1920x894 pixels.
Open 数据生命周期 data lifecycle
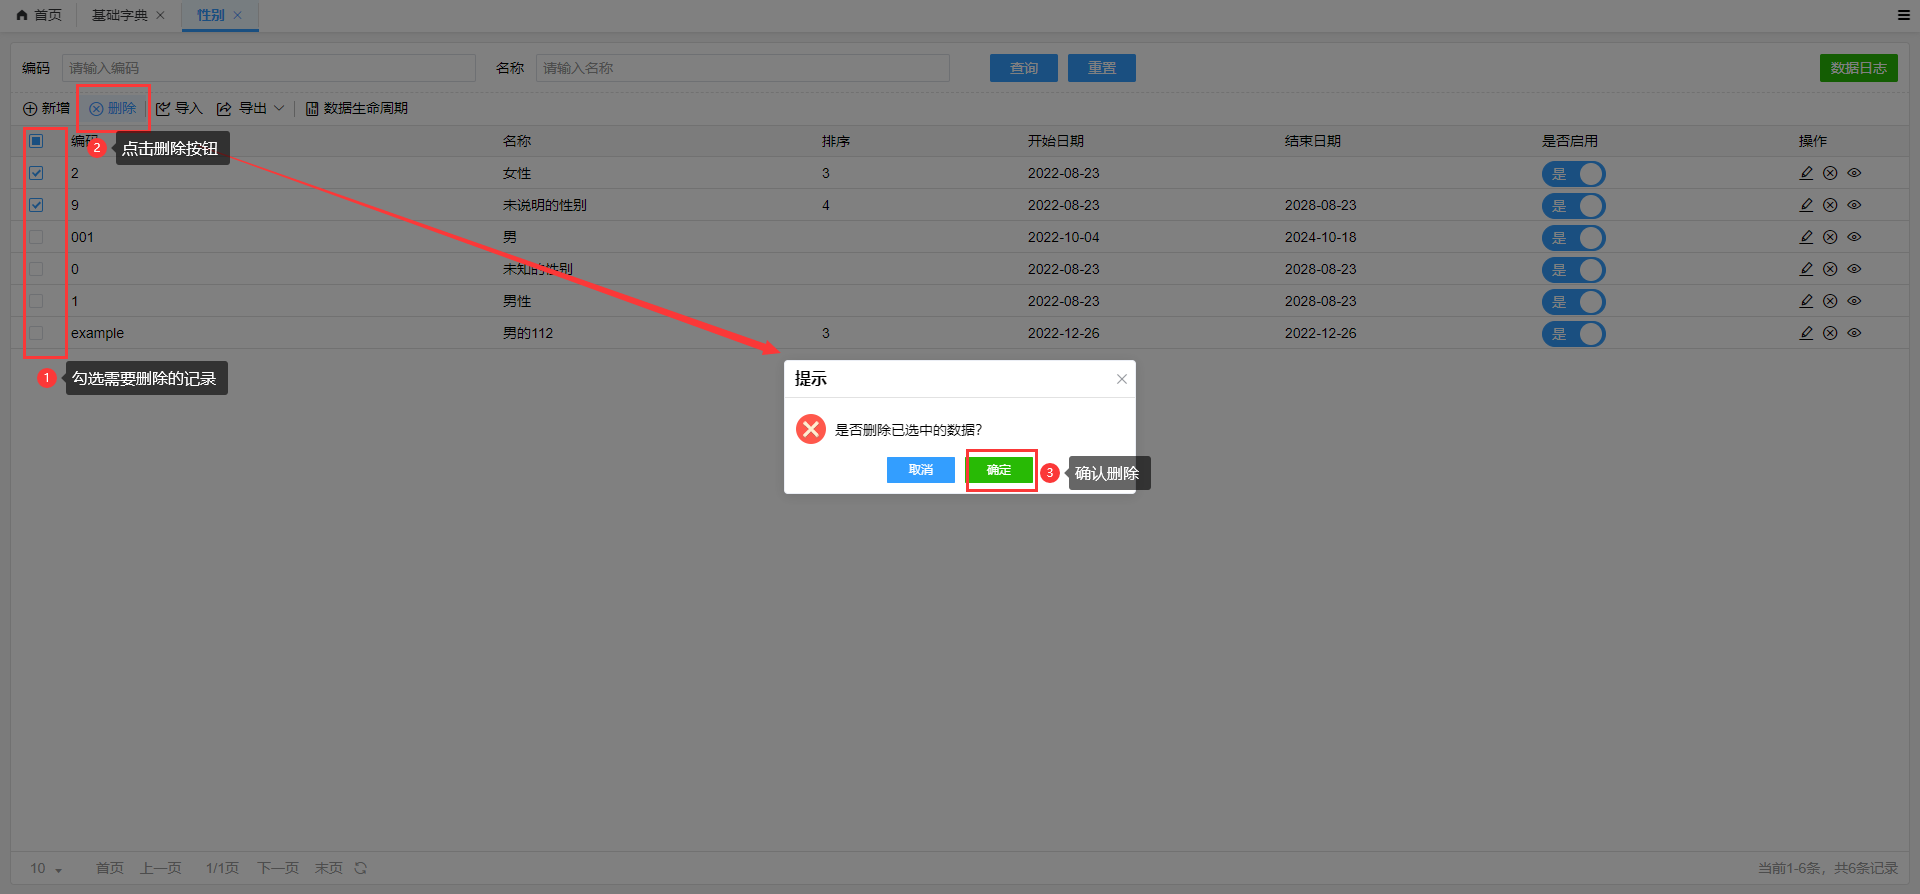tap(356, 109)
